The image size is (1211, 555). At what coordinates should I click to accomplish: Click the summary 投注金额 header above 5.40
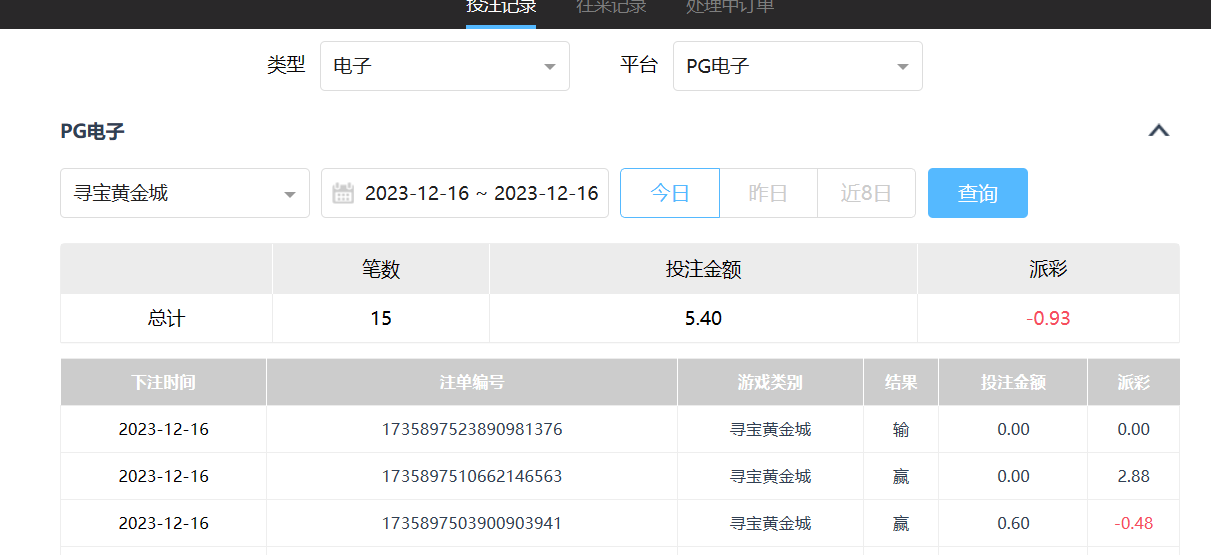point(703,269)
